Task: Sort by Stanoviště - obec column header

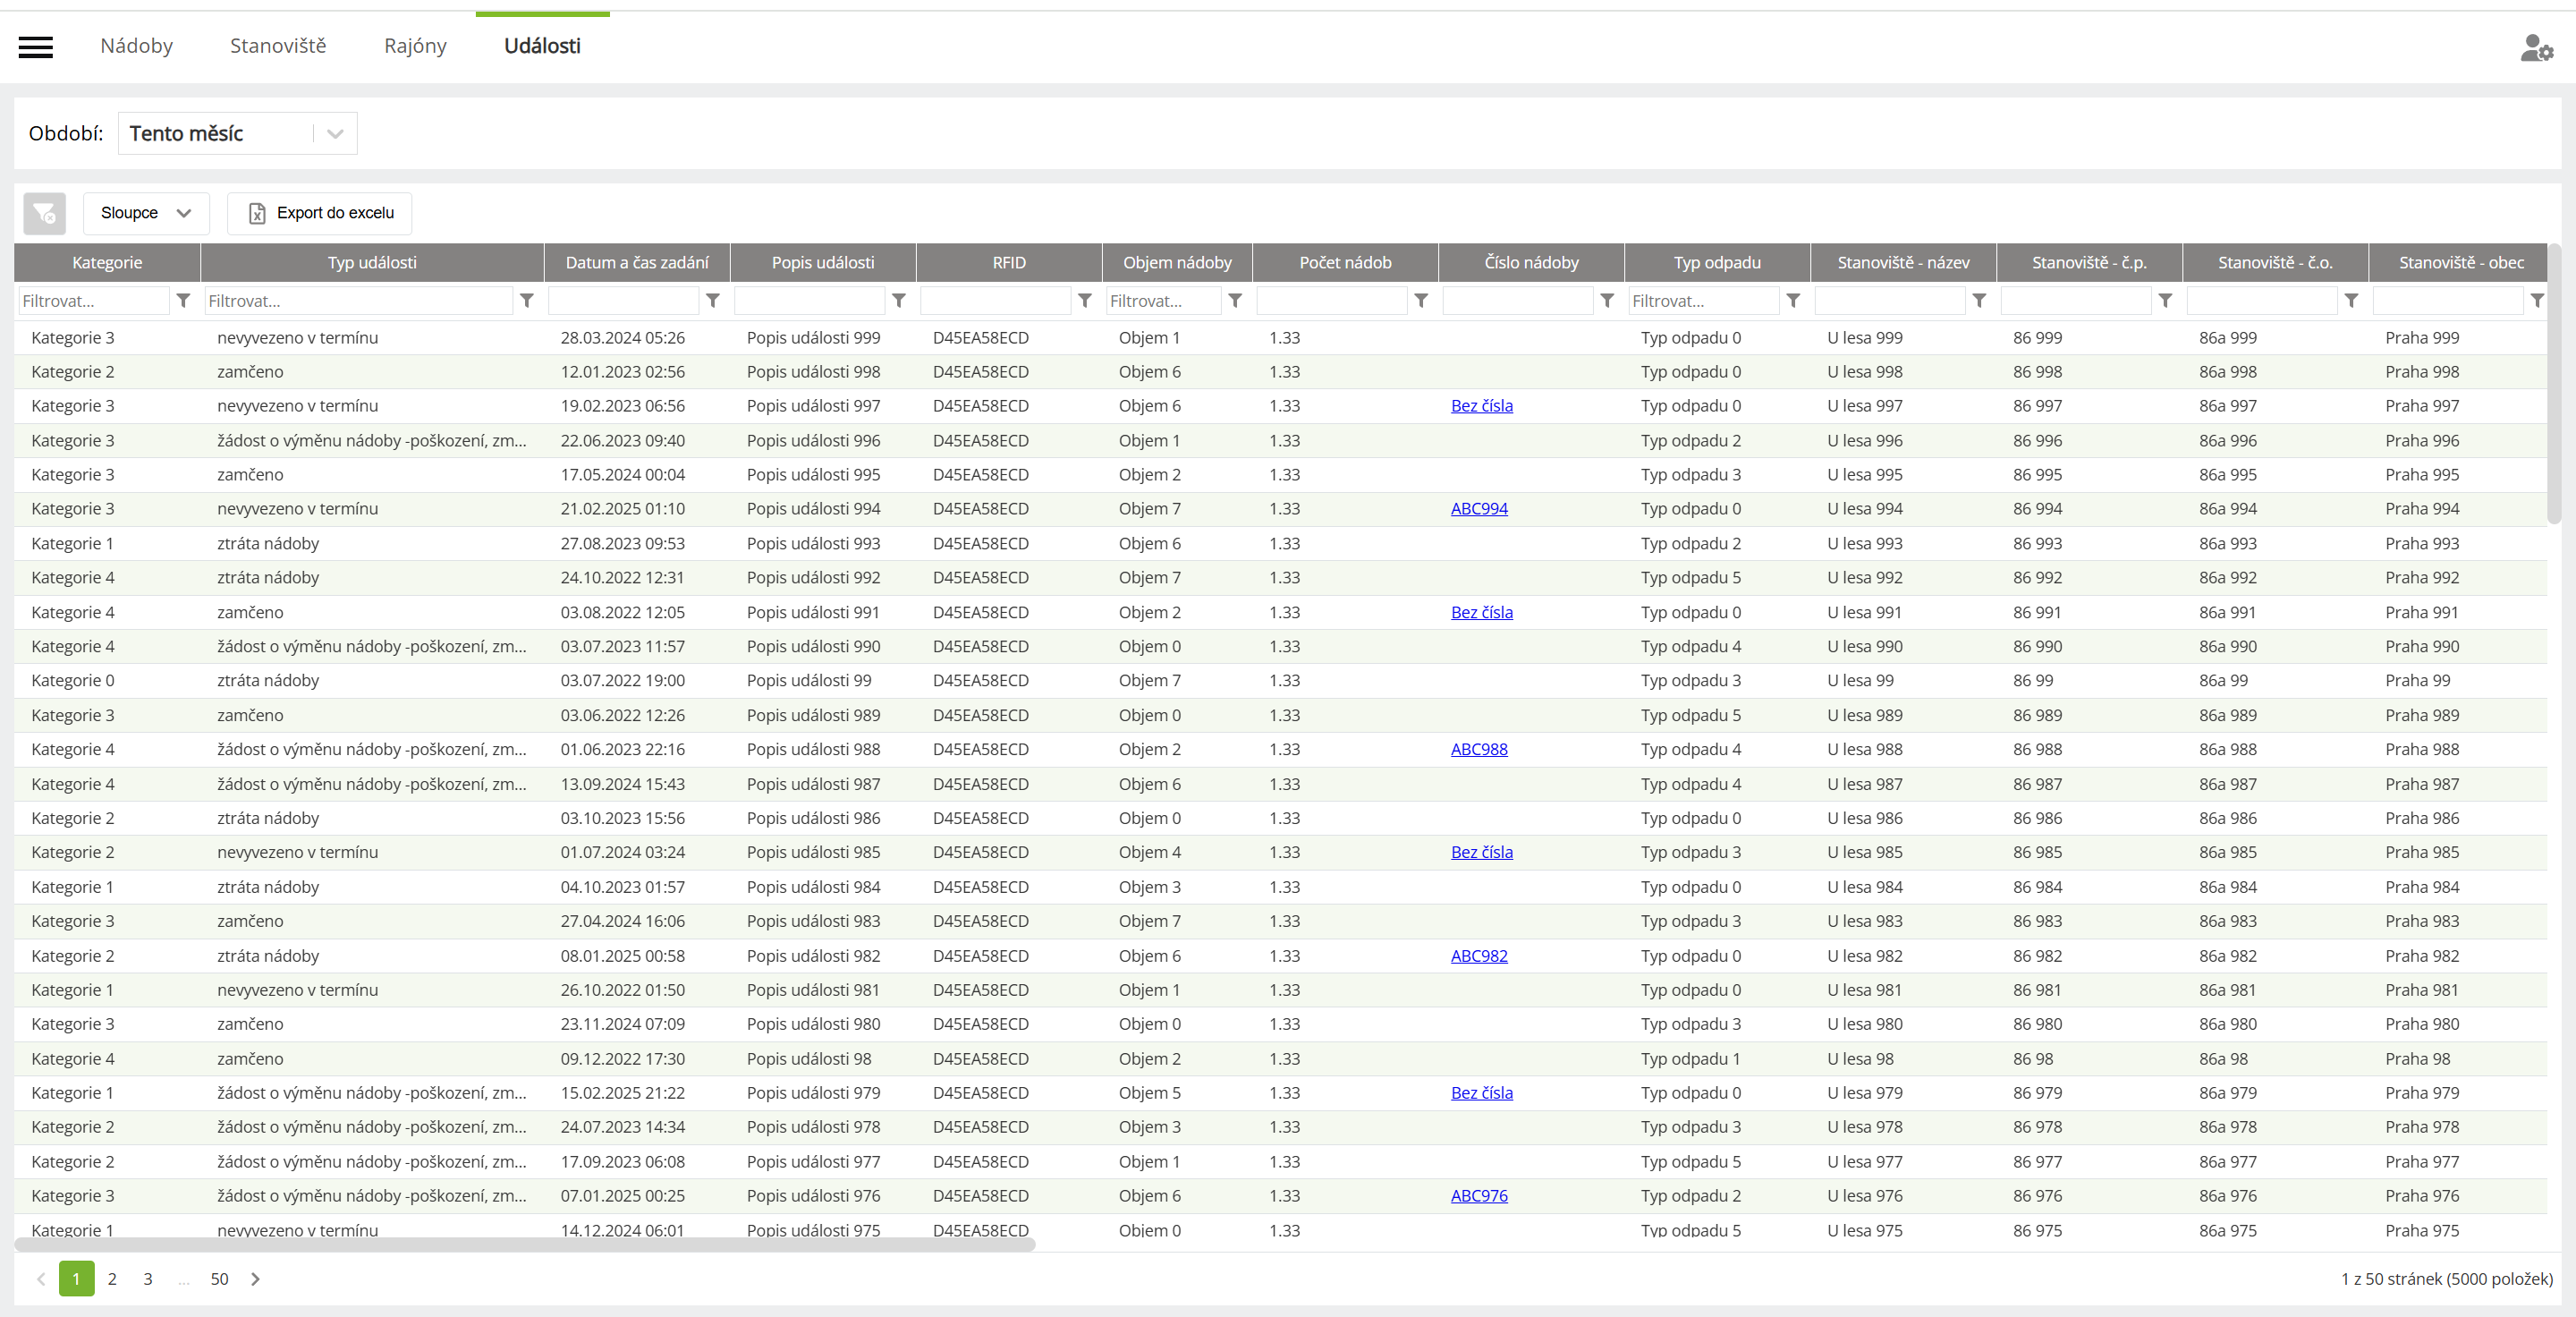Action: (2460, 263)
